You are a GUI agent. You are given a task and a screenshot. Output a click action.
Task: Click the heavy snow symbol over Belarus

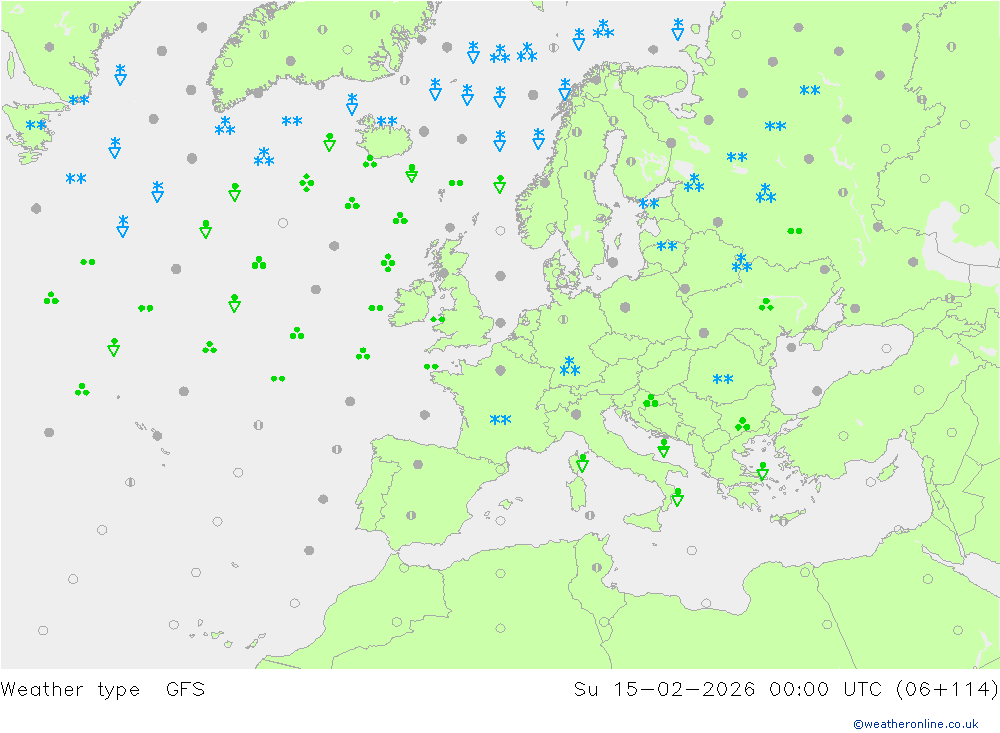point(741,263)
